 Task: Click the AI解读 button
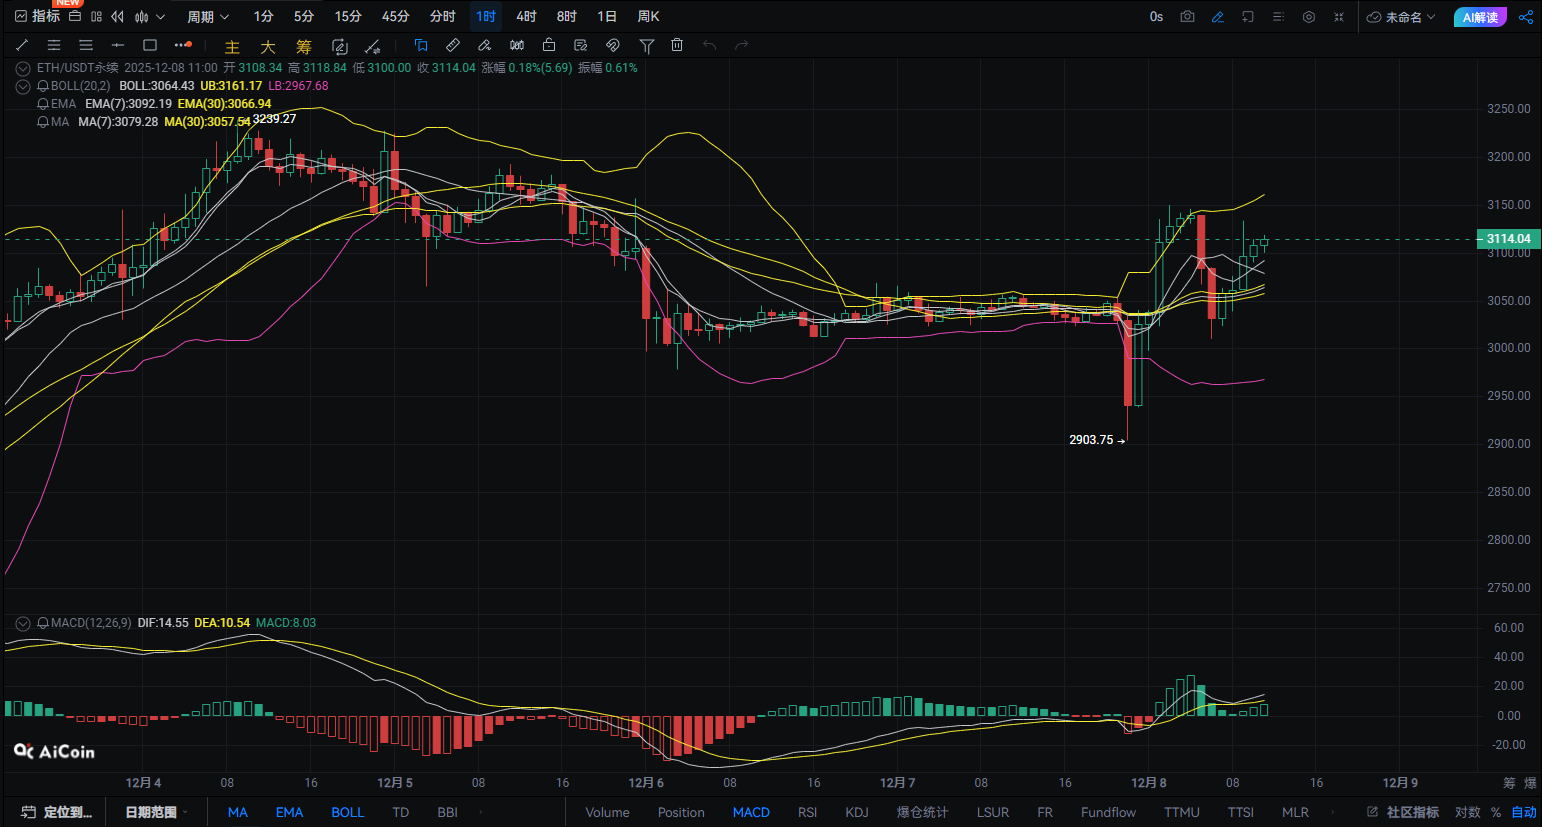1480,17
